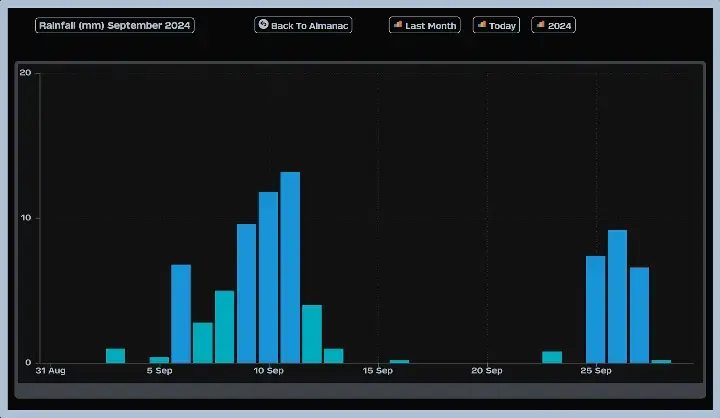
Task: Click the teal bar for 12 Sep
Action: pos(312,334)
